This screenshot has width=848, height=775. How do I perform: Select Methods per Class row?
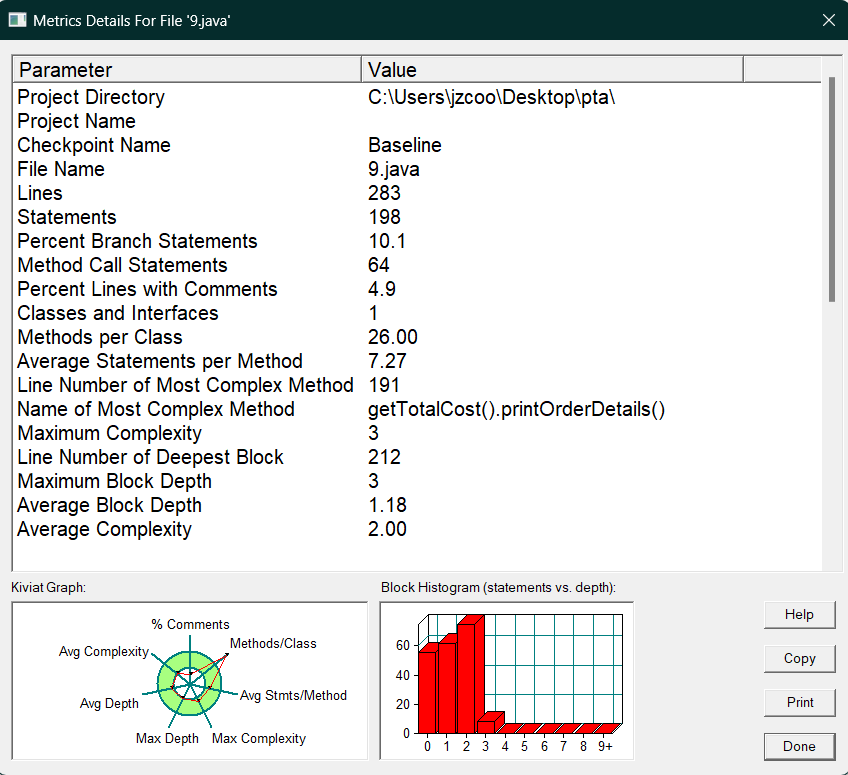[416, 337]
